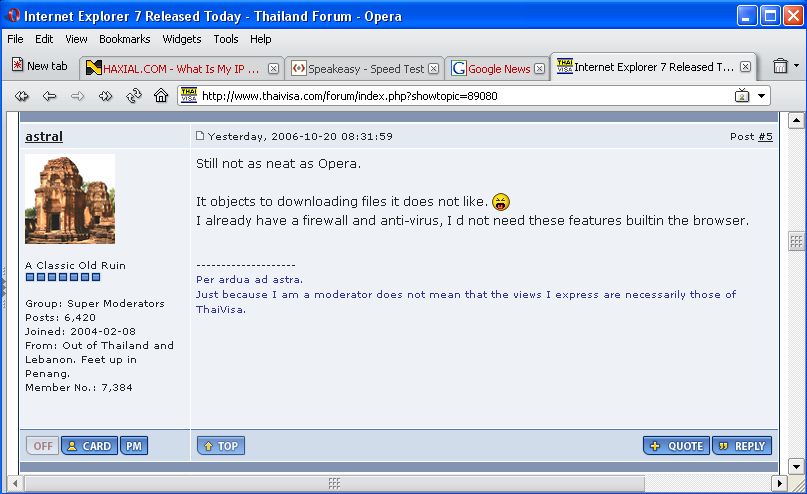Open the astral username link

44,137
